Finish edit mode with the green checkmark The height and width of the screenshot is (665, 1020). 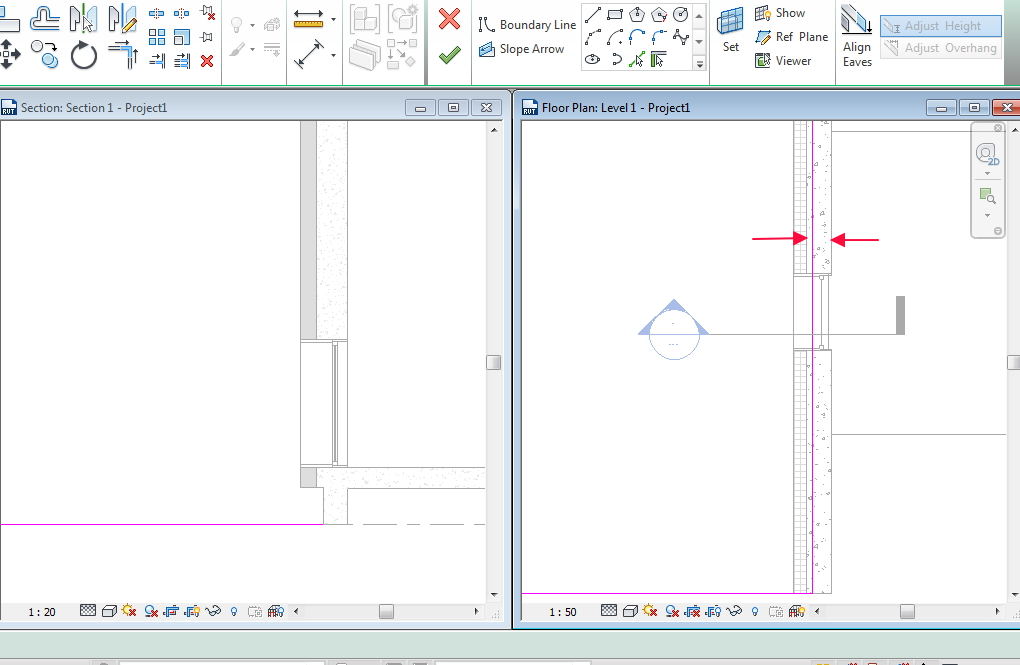click(x=450, y=55)
